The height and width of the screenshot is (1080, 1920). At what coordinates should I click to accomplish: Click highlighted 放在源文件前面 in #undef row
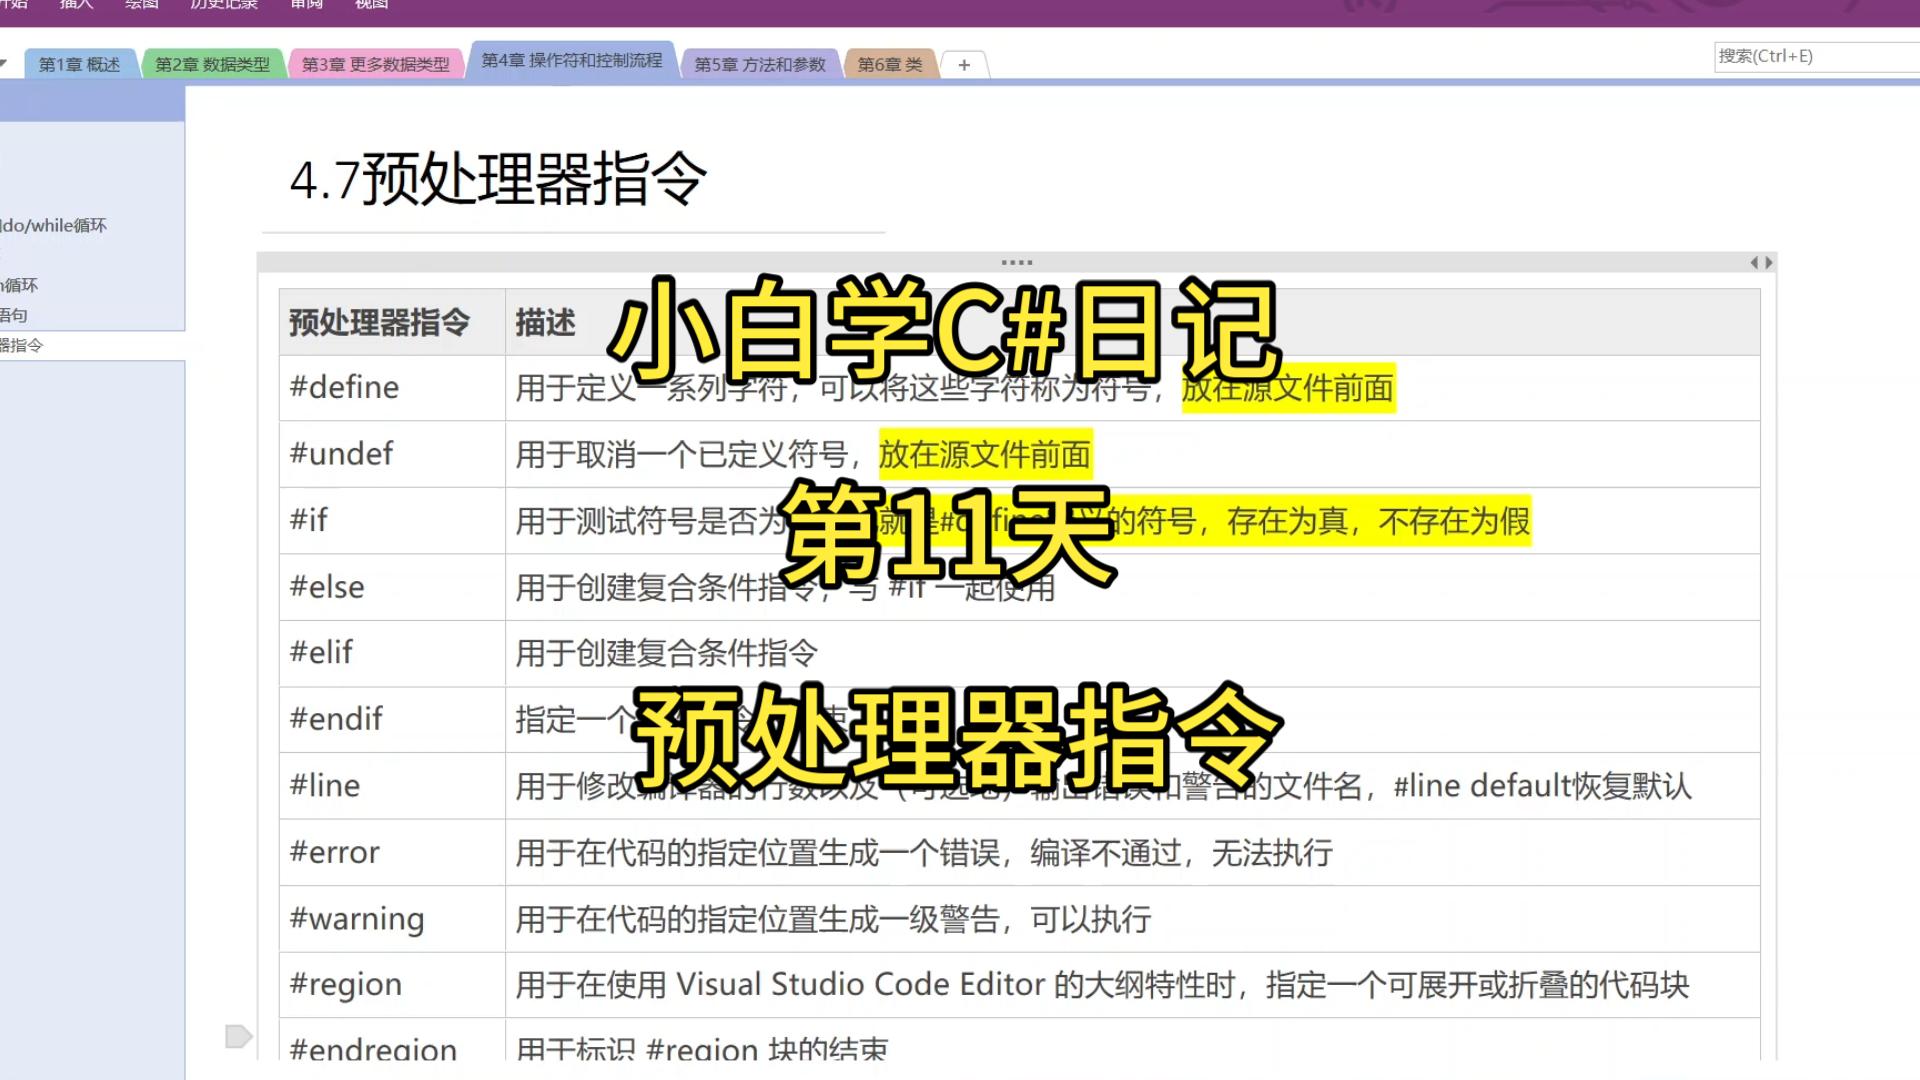pyautogui.click(x=985, y=455)
